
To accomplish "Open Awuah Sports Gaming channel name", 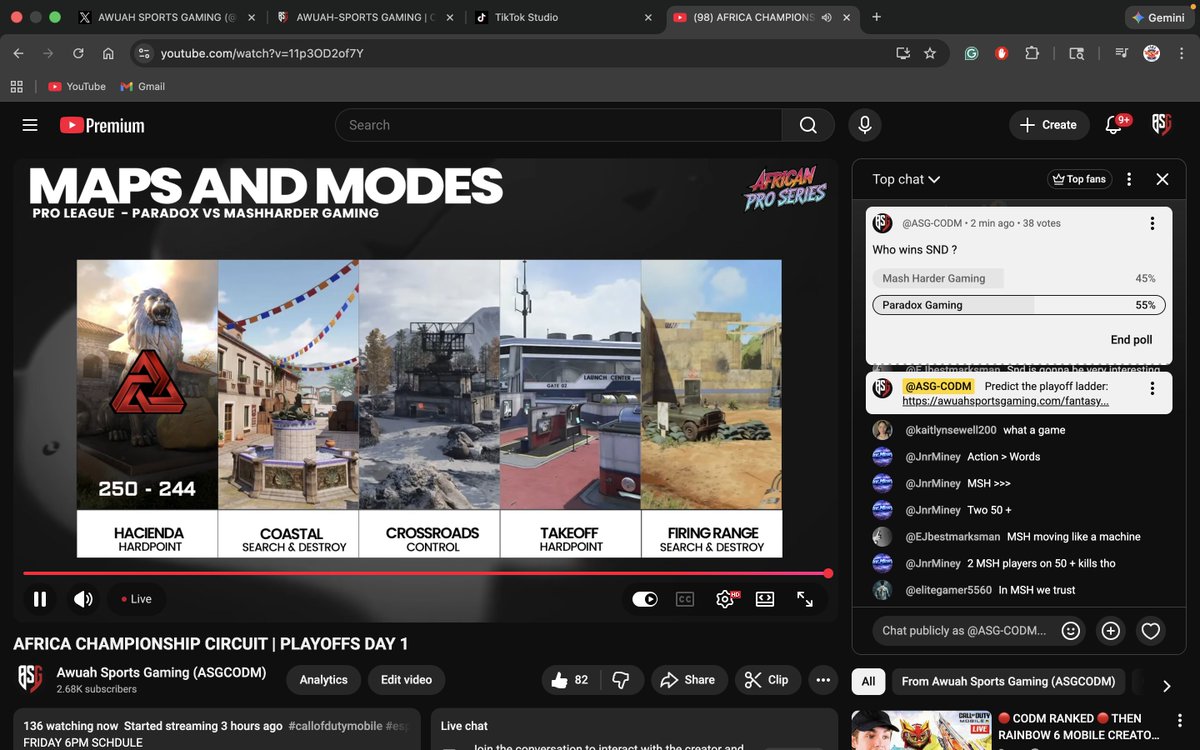I will click(161, 672).
